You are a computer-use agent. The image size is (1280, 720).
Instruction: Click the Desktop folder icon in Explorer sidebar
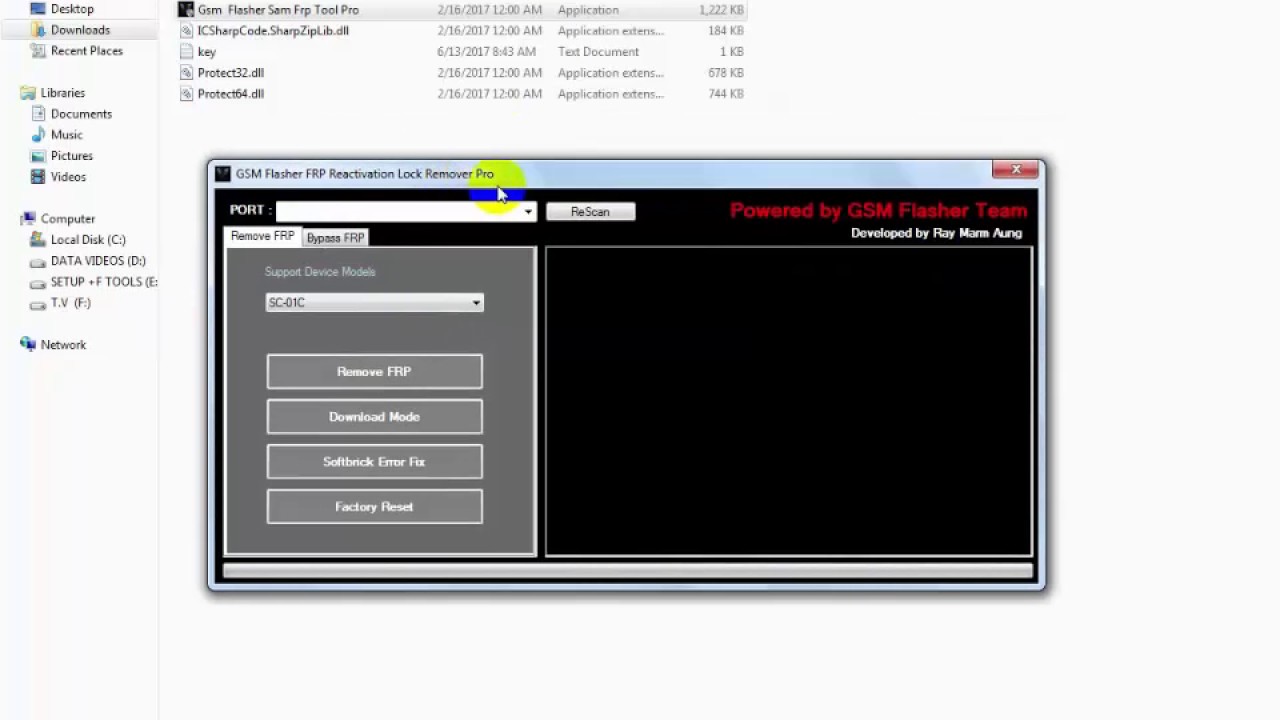tap(38, 9)
